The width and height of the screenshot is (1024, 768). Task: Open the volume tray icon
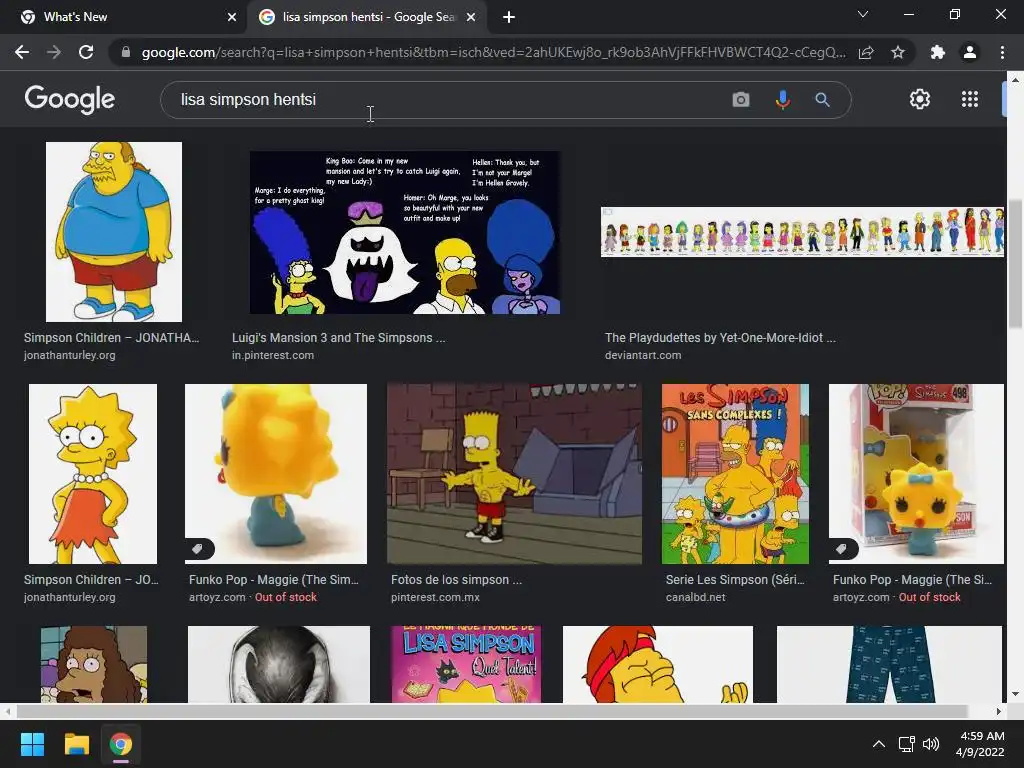(931, 744)
